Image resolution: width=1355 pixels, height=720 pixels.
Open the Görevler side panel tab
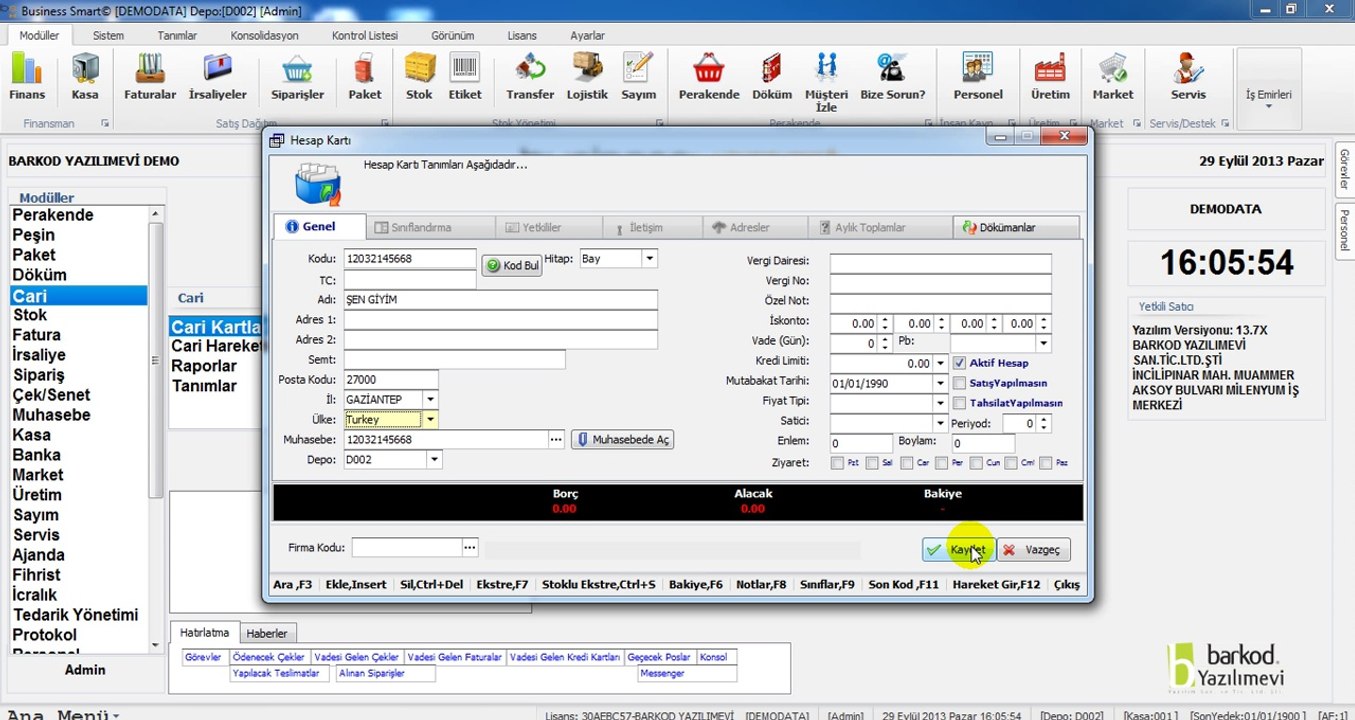(1344, 170)
